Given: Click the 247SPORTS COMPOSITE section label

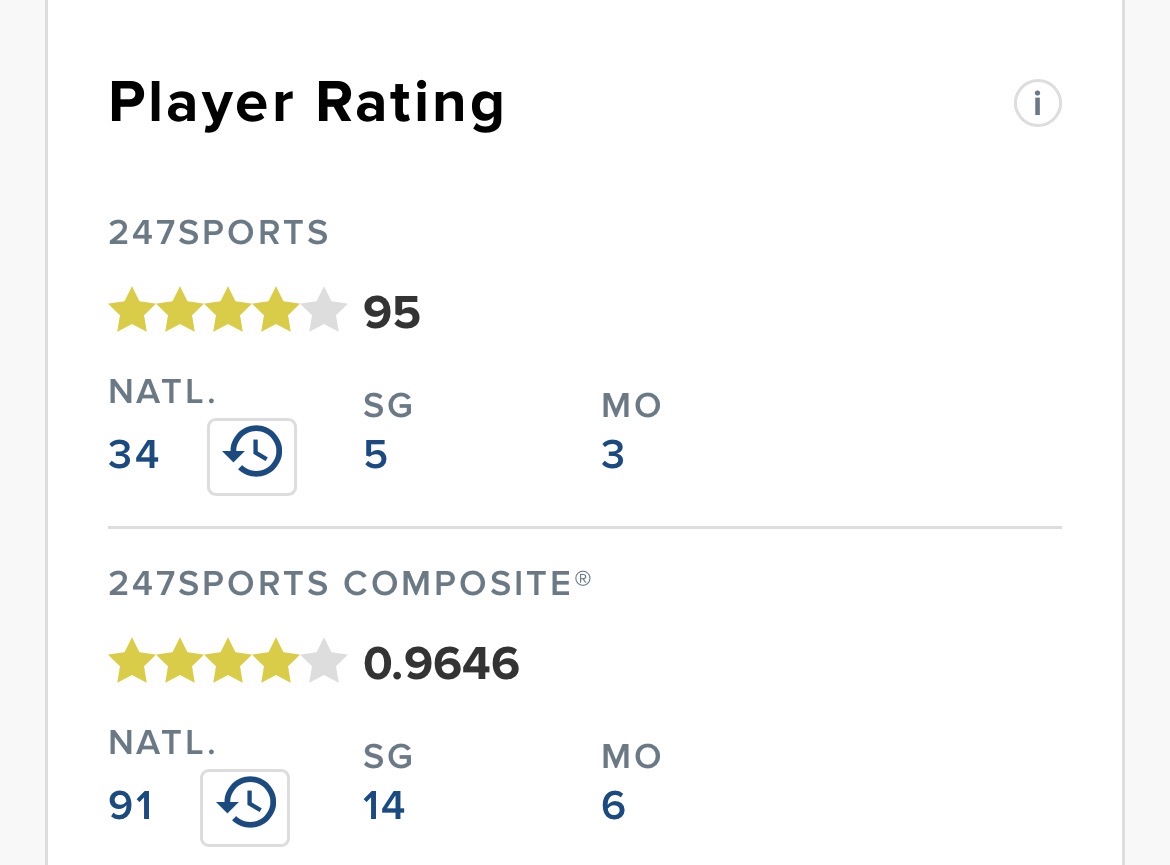Looking at the screenshot, I should [x=349, y=583].
